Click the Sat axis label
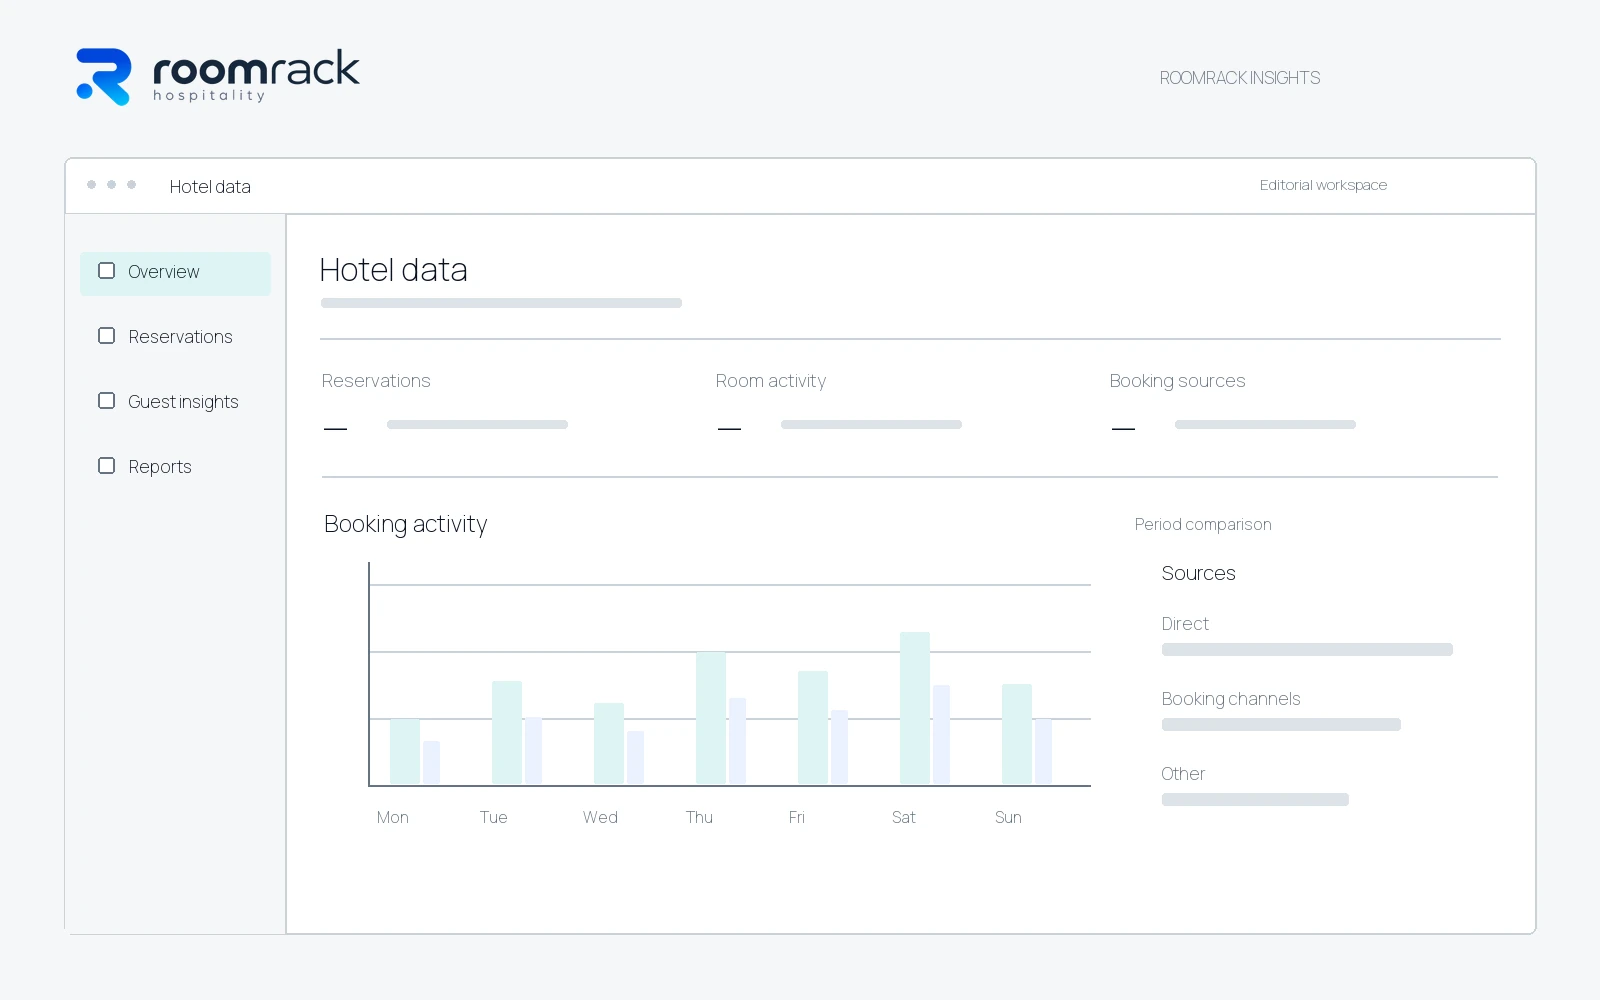Image resolution: width=1600 pixels, height=1000 pixels. (x=904, y=818)
